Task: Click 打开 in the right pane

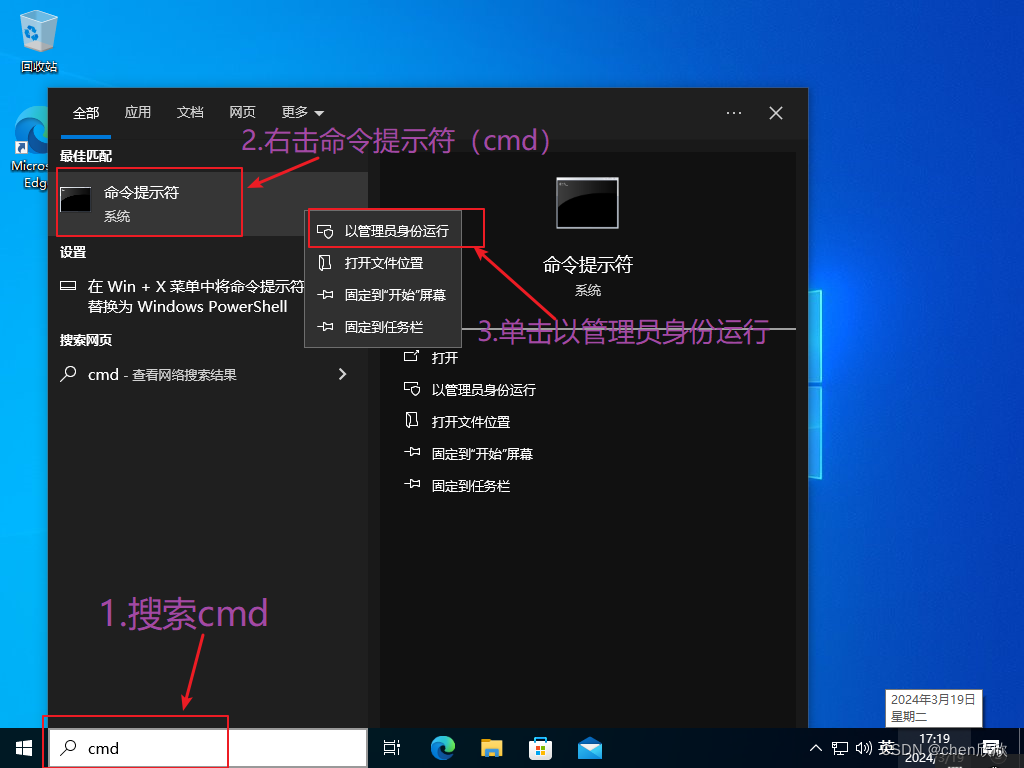Action: [445, 358]
